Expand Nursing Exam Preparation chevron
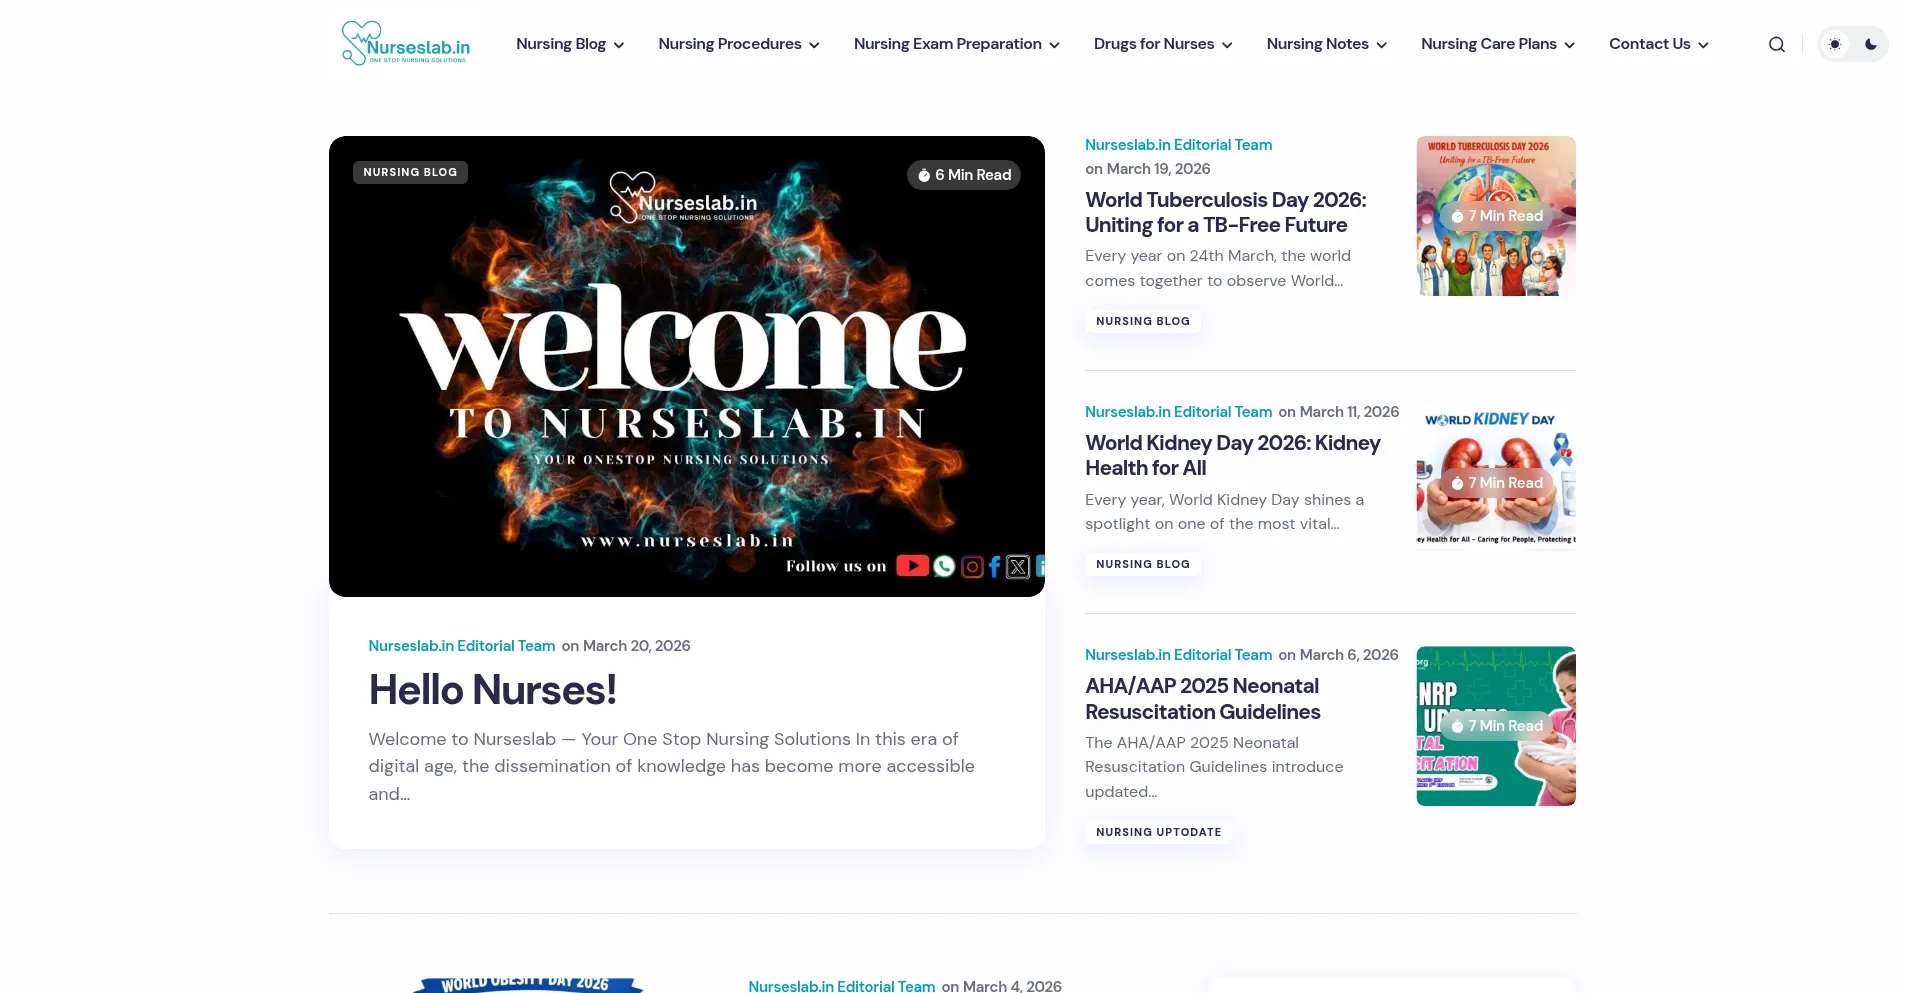The width and height of the screenshot is (1920, 993). tap(1054, 45)
